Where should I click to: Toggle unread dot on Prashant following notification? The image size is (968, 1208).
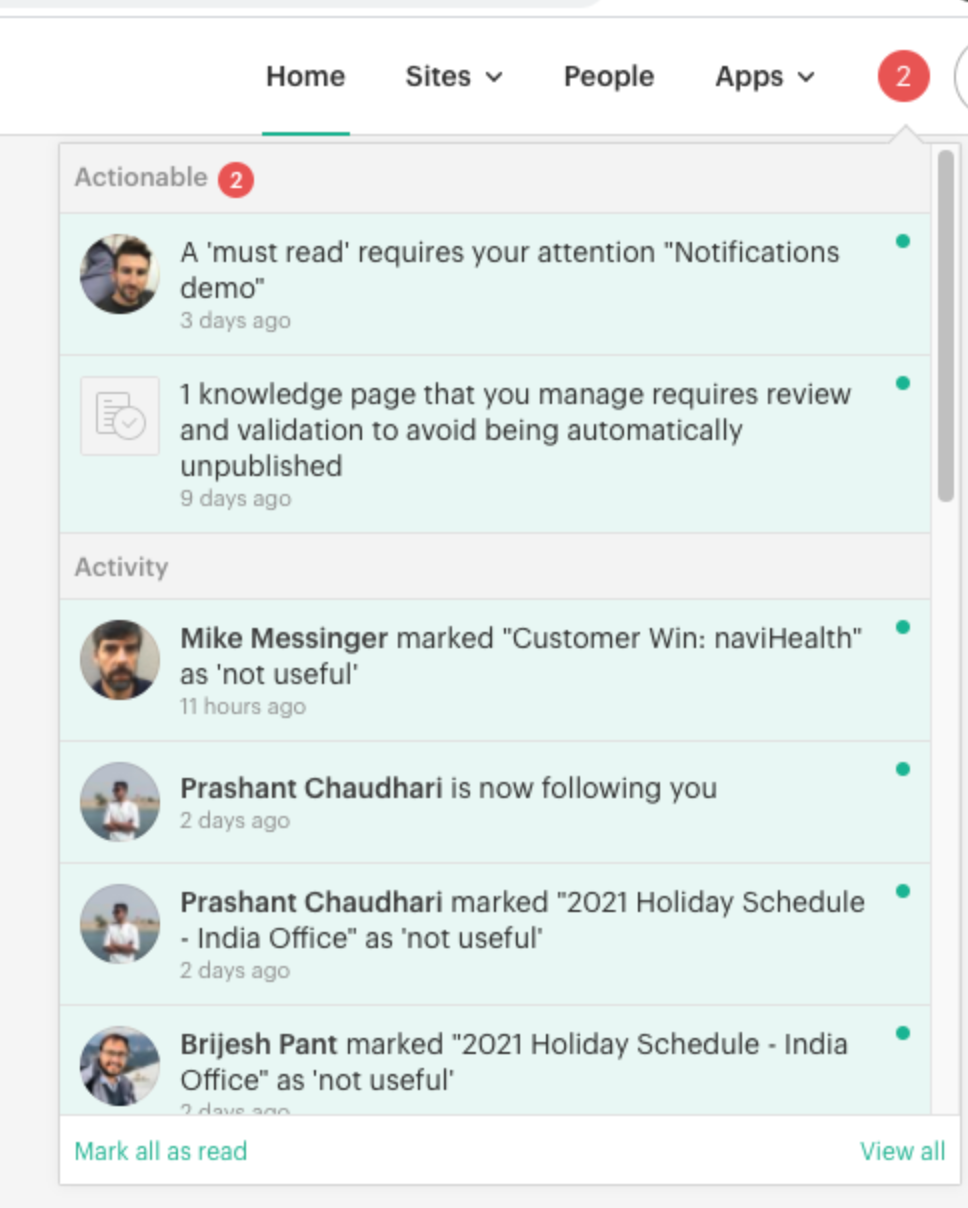[x=903, y=769]
